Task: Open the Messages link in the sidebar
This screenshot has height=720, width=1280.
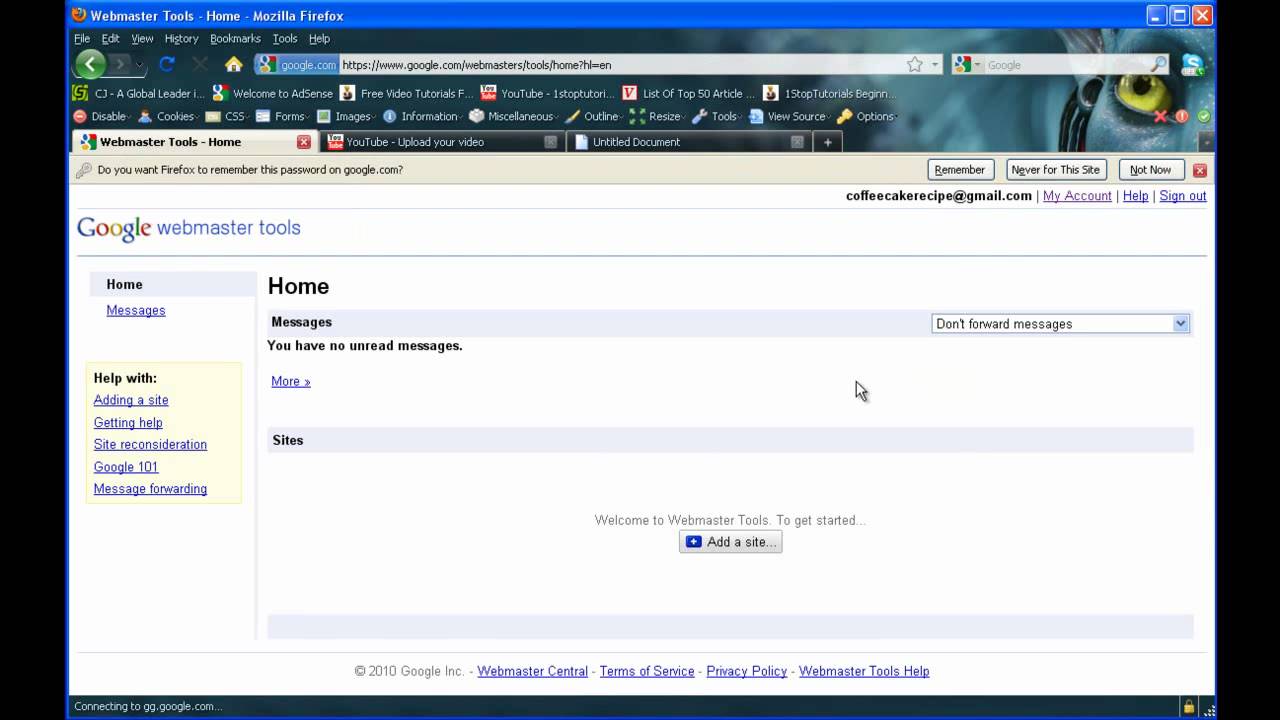Action: coord(136,310)
